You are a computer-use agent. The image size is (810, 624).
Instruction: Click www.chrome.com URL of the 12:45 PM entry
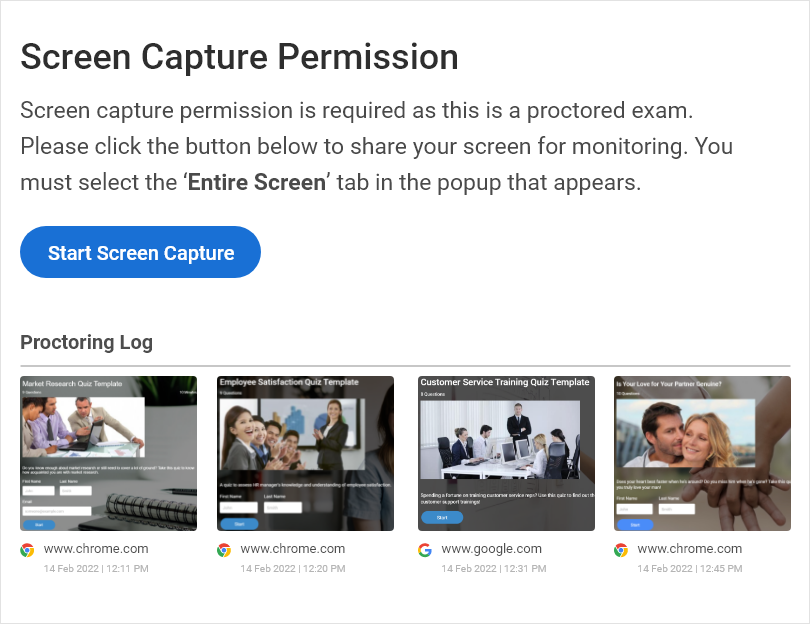tap(690, 549)
